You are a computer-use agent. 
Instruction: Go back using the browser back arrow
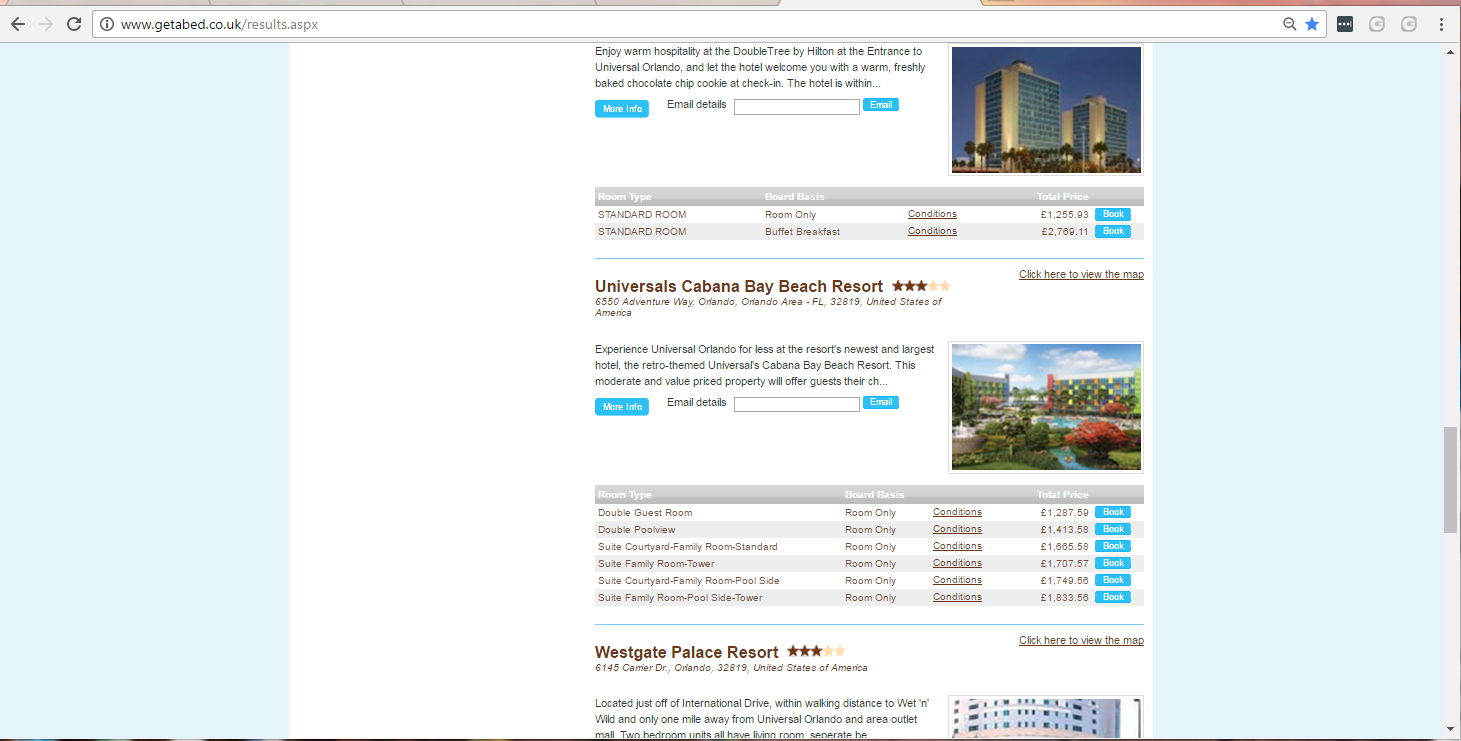(18, 24)
